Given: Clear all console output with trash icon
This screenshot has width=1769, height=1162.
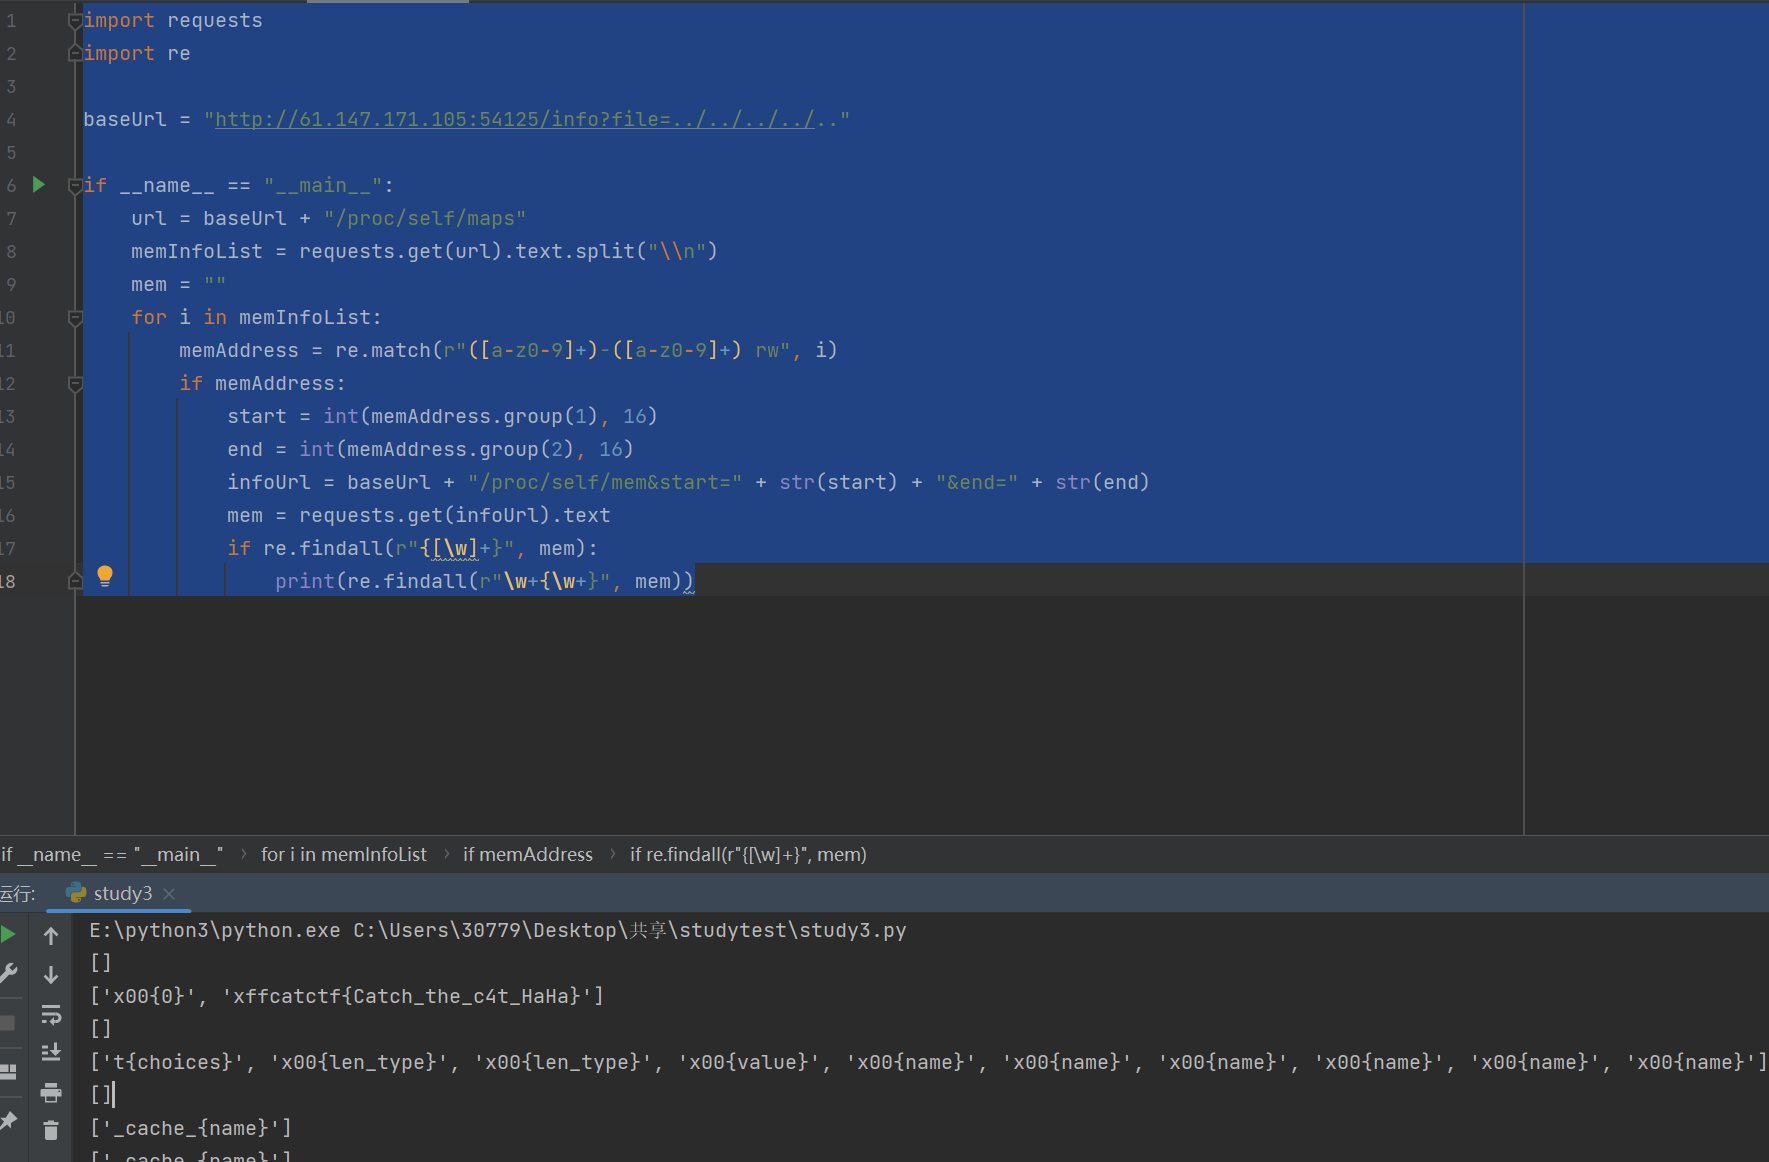Looking at the screenshot, I should click(x=51, y=1131).
